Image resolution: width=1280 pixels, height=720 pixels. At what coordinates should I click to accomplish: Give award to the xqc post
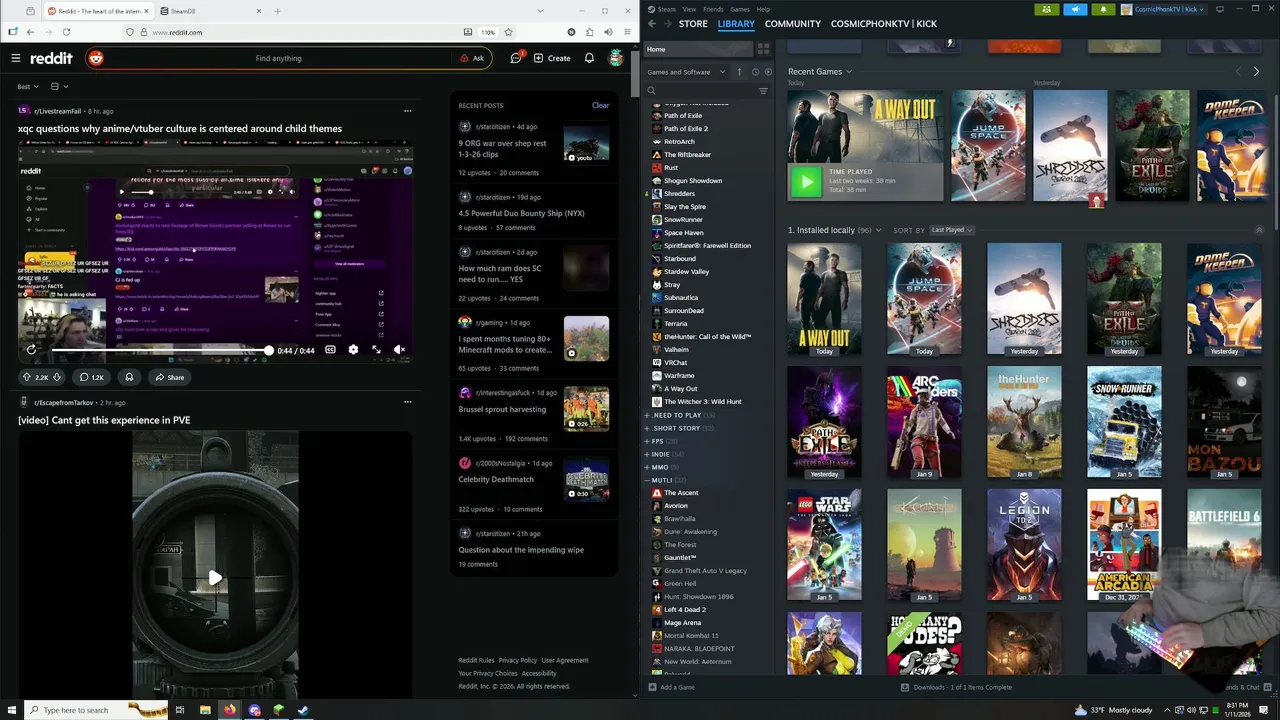click(129, 377)
